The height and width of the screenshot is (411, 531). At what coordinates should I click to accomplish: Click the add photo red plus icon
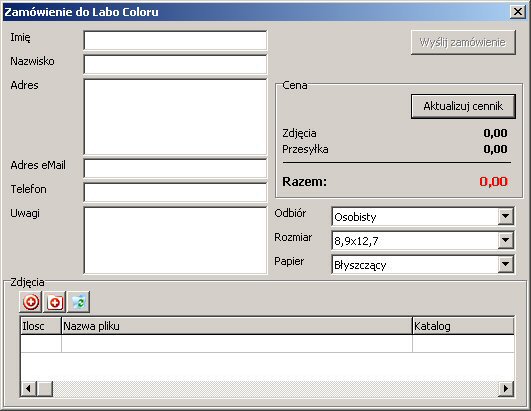31,302
